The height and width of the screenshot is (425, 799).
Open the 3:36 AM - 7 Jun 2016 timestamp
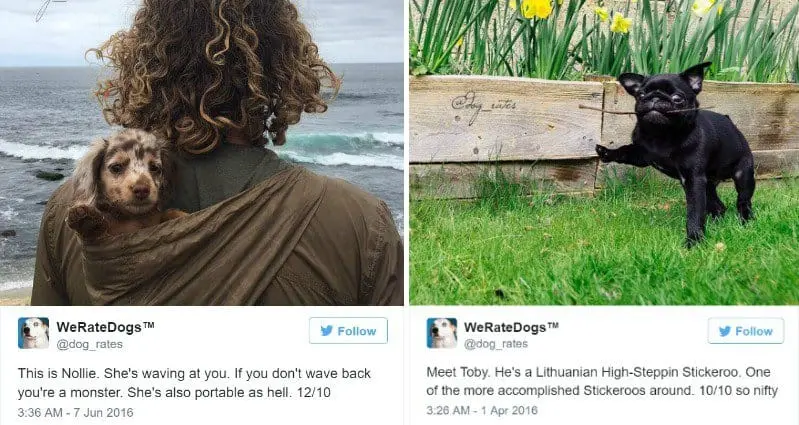[x=75, y=412]
